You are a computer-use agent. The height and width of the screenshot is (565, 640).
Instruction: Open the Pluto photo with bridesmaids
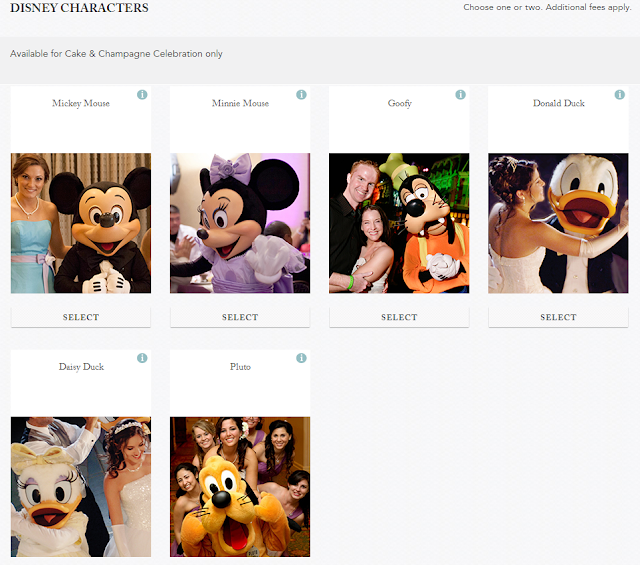240,487
